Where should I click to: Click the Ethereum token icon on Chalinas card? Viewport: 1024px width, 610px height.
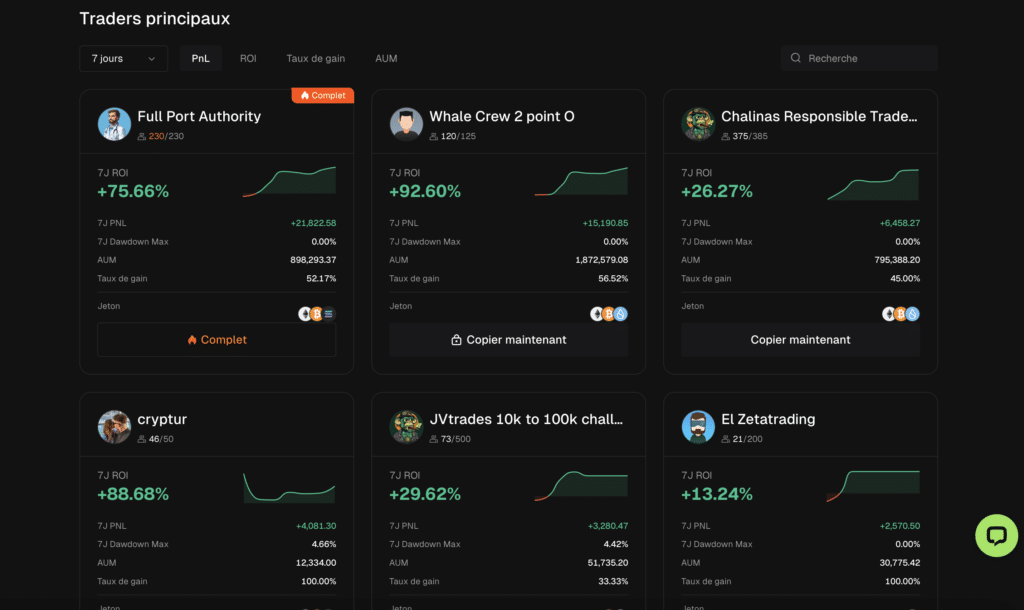click(889, 314)
